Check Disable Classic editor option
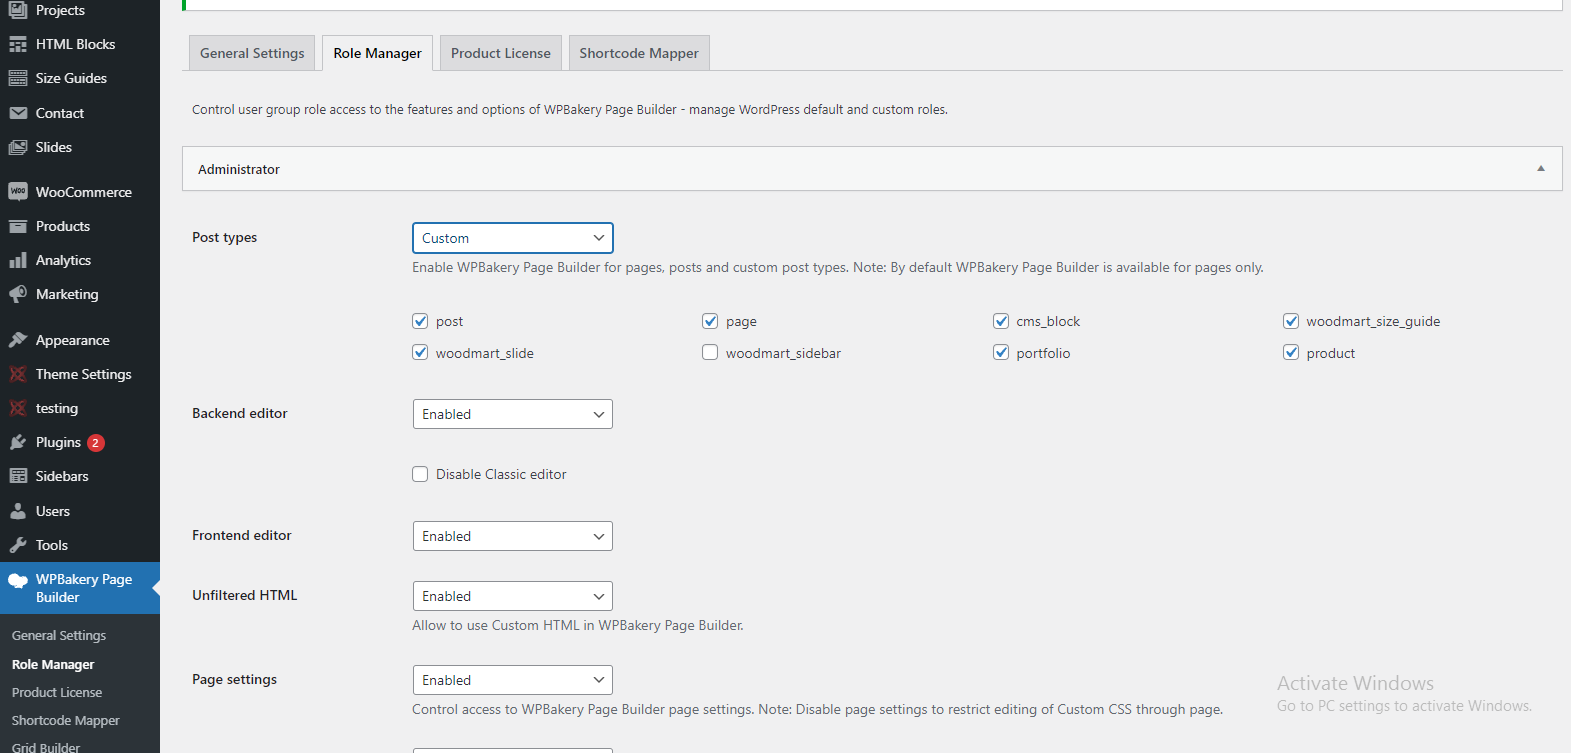The image size is (1571, 753). point(420,474)
